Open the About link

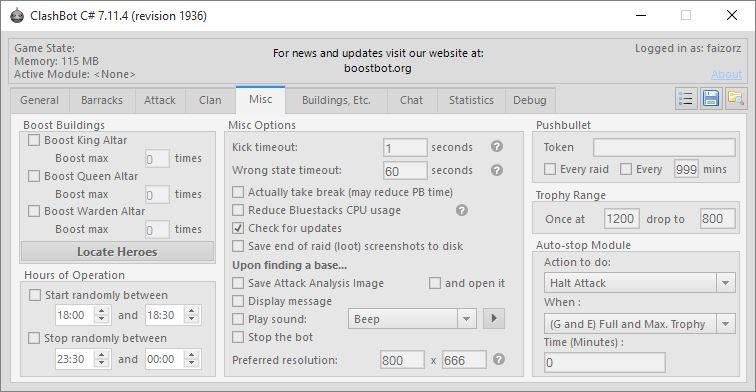(727, 74)
